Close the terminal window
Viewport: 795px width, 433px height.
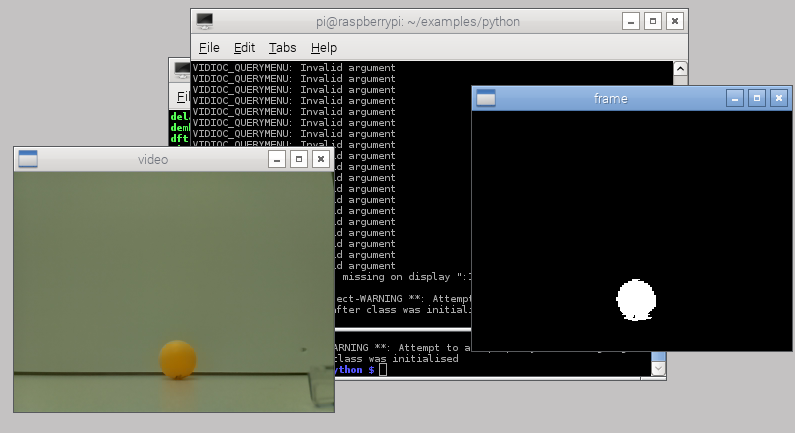click(675, 21)
